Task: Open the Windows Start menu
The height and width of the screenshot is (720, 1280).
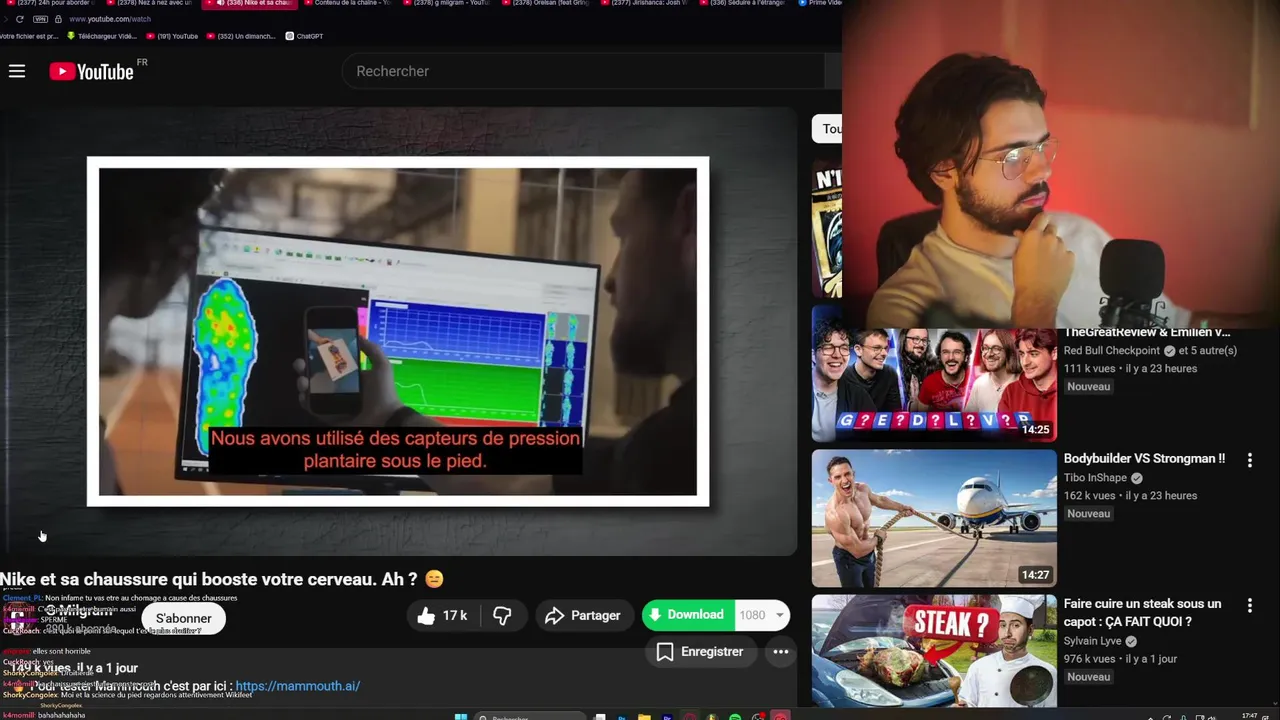Action: click(461, 716)
